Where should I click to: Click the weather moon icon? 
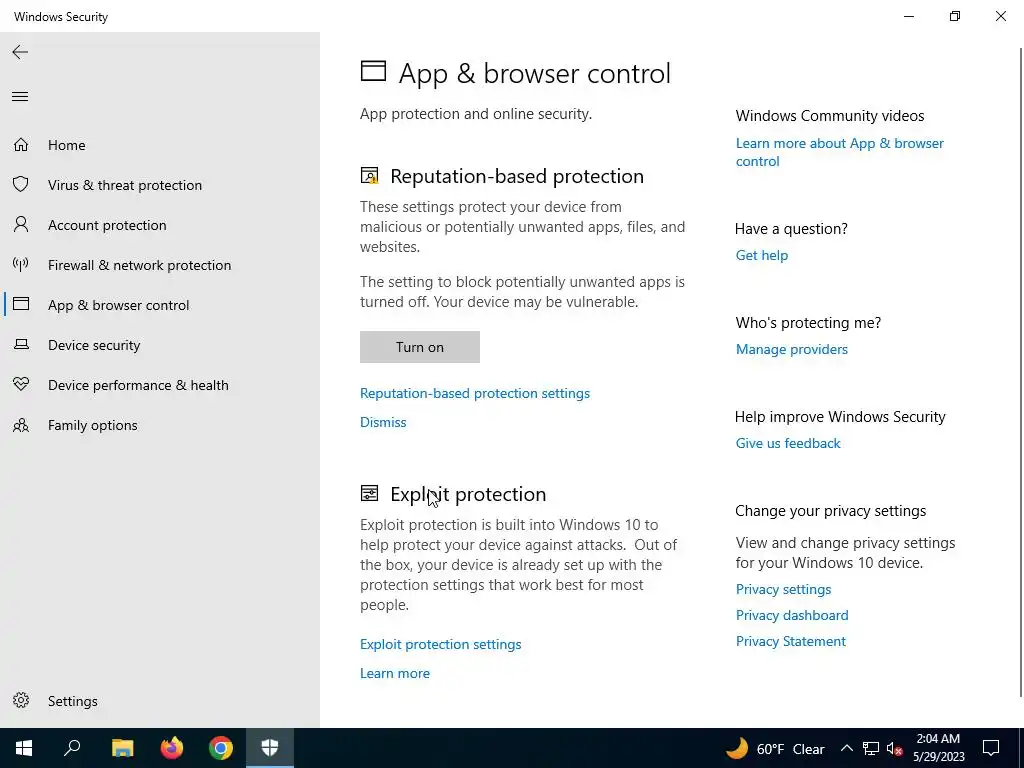tap(737, 748)
